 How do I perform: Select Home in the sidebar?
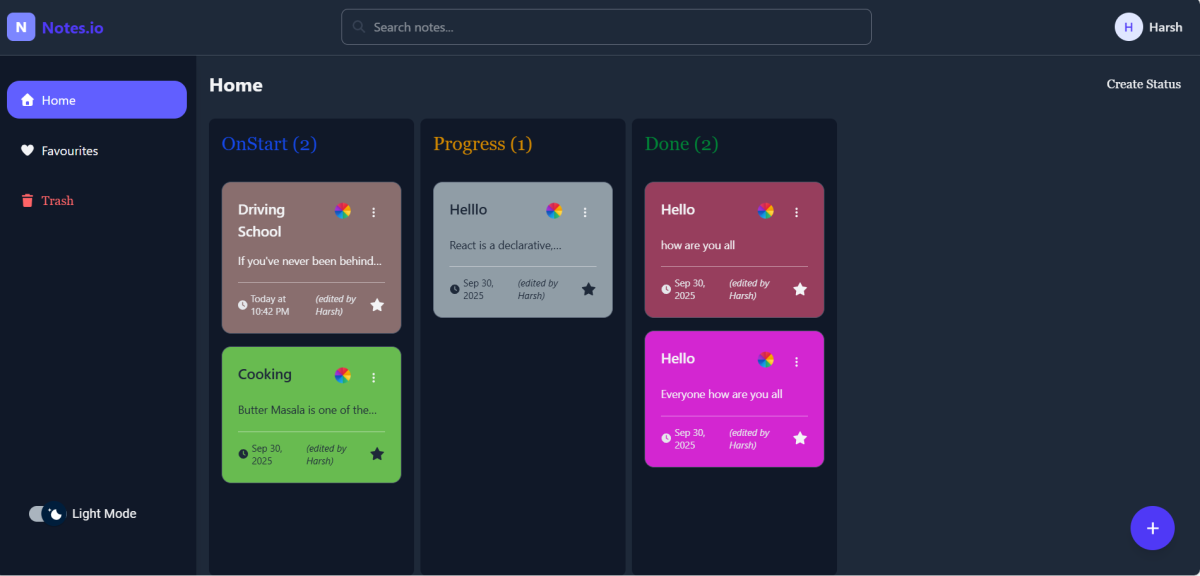pos(96,100)
